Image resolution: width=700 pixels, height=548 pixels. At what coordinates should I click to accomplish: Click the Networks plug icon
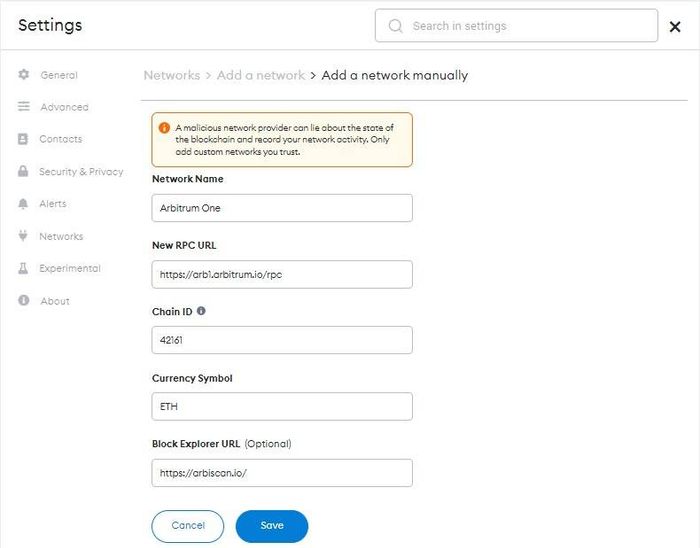(x=23, y=235)
